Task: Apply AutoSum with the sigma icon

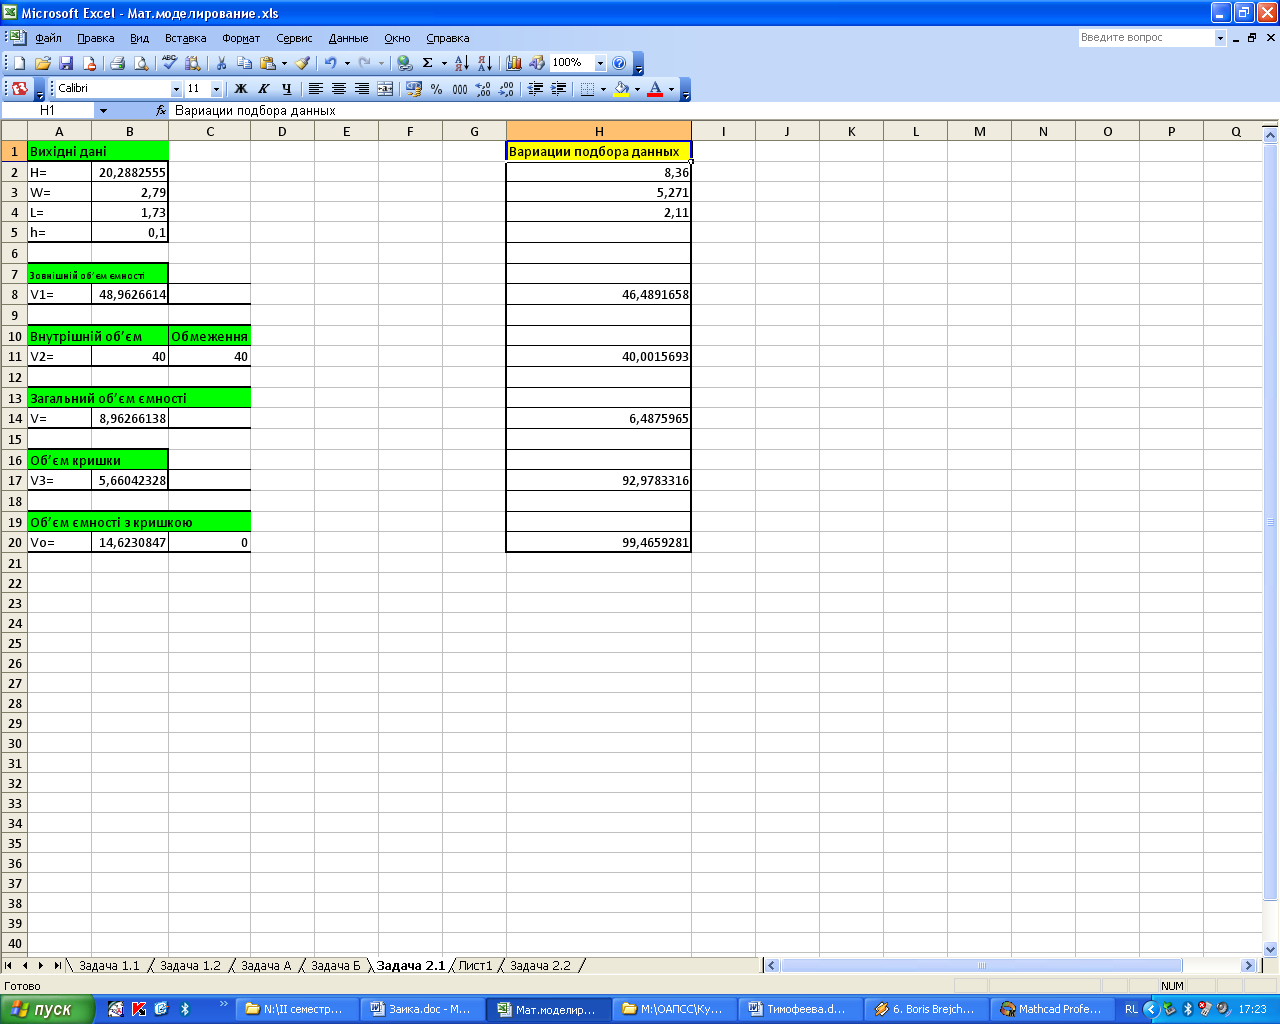Action: tap(428, 63)
